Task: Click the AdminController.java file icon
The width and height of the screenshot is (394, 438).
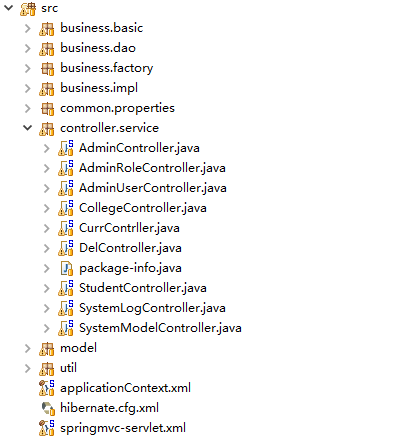Action: [66, 148]
